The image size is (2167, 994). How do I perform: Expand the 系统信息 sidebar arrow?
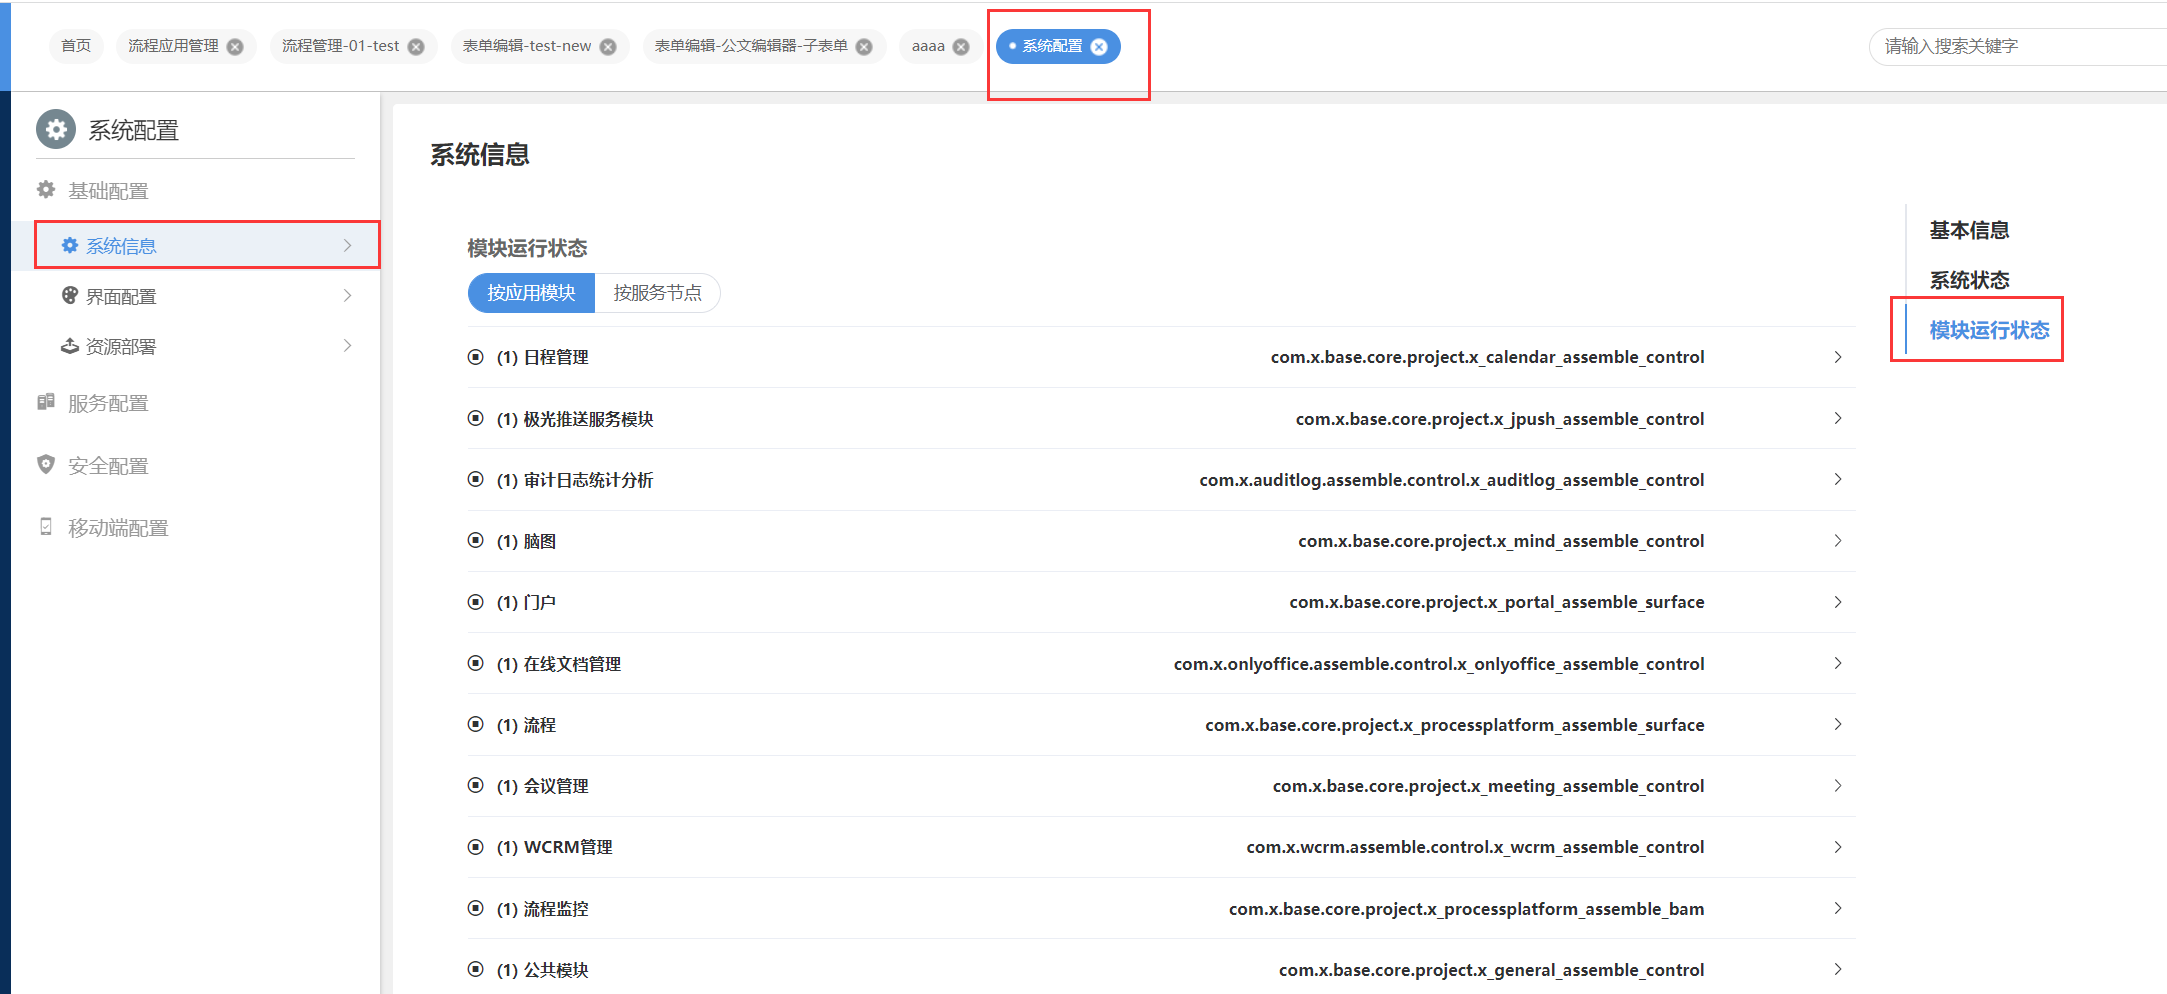[x=347, y=245]
